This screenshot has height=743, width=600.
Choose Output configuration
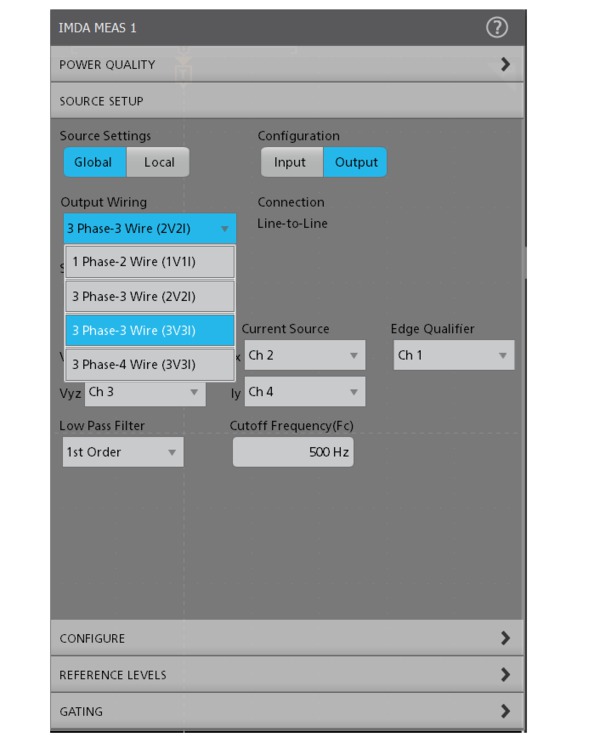[x=355, y=162]
